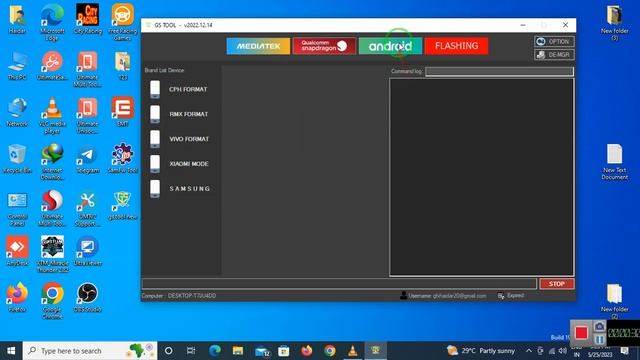Open the New Text Document on the desktop

614,162
